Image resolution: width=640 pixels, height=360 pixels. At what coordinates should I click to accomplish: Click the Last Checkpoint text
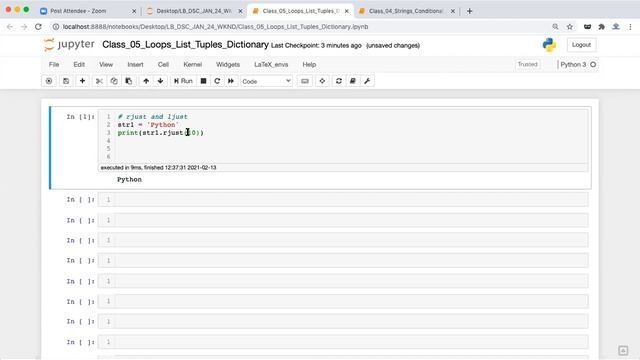coord(316,46)
